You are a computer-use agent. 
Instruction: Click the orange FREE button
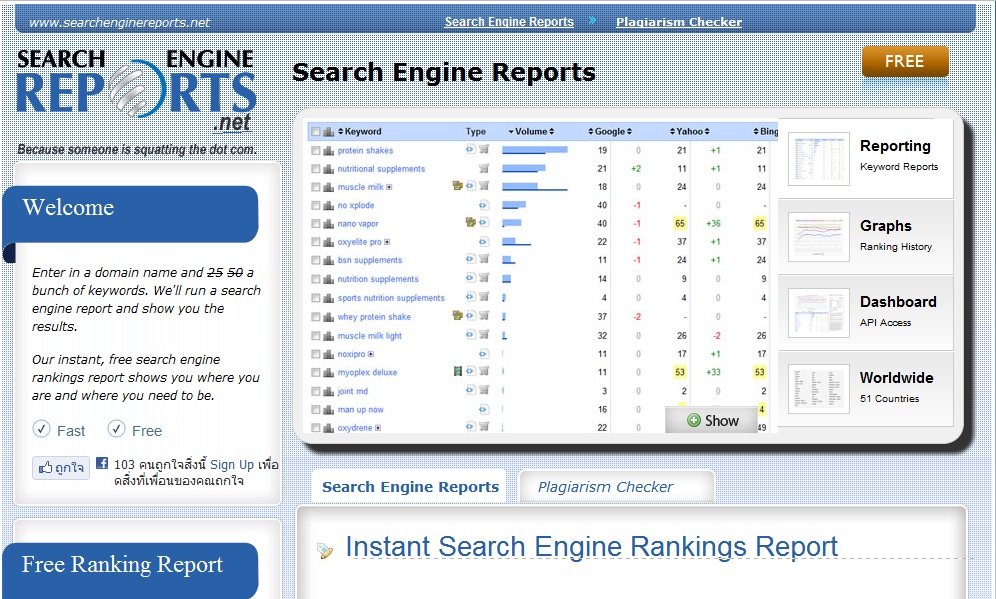905,62
